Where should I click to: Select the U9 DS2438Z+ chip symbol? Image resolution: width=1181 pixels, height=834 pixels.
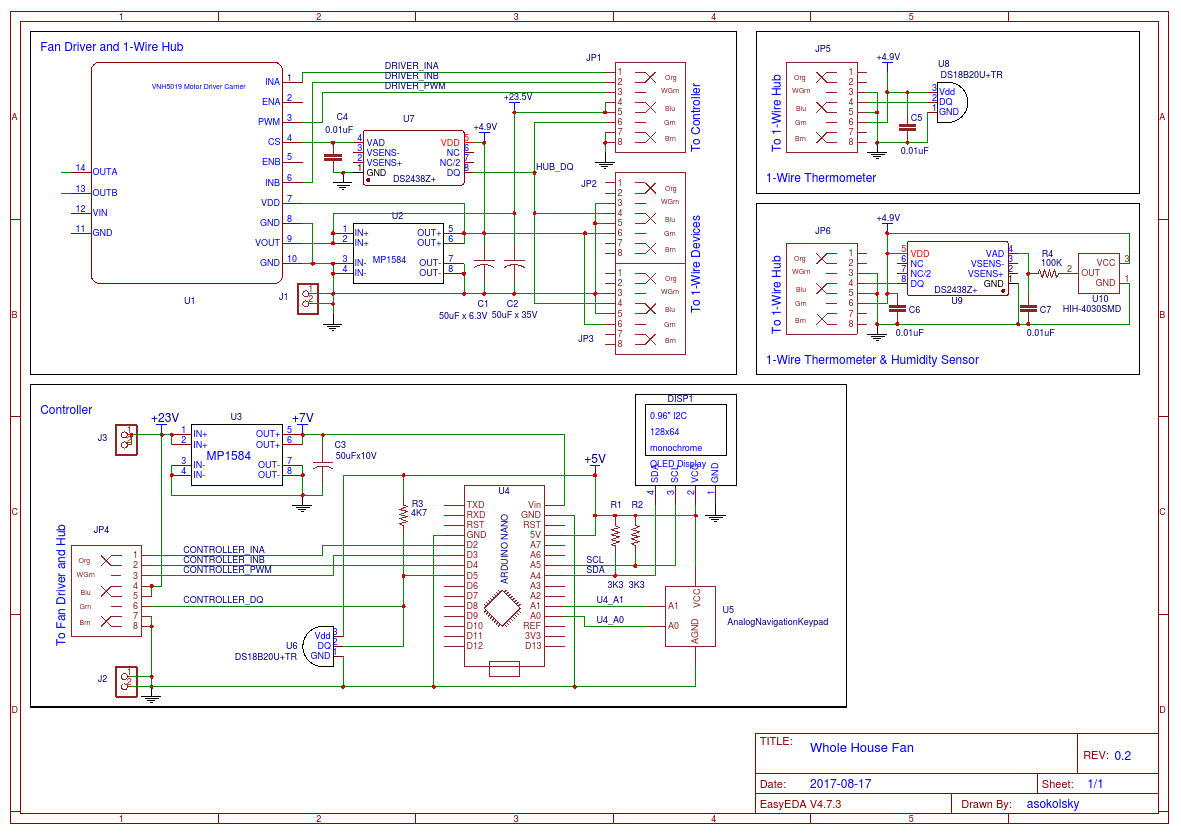coord(958,269)
